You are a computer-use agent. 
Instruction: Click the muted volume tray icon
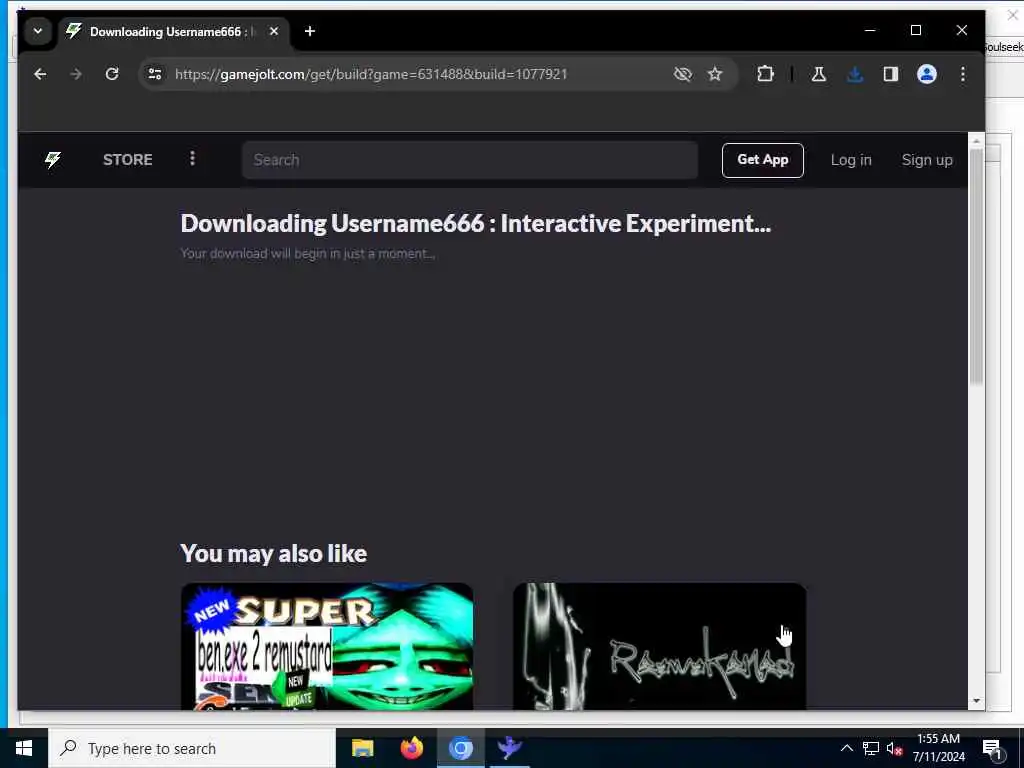point(894,748)
